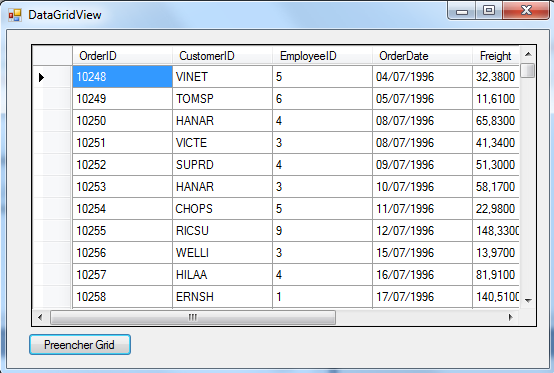Viewport: 554px width, 373px height.
Task: Select the ERNSH customer cell
Action: [x=222, y=297]
